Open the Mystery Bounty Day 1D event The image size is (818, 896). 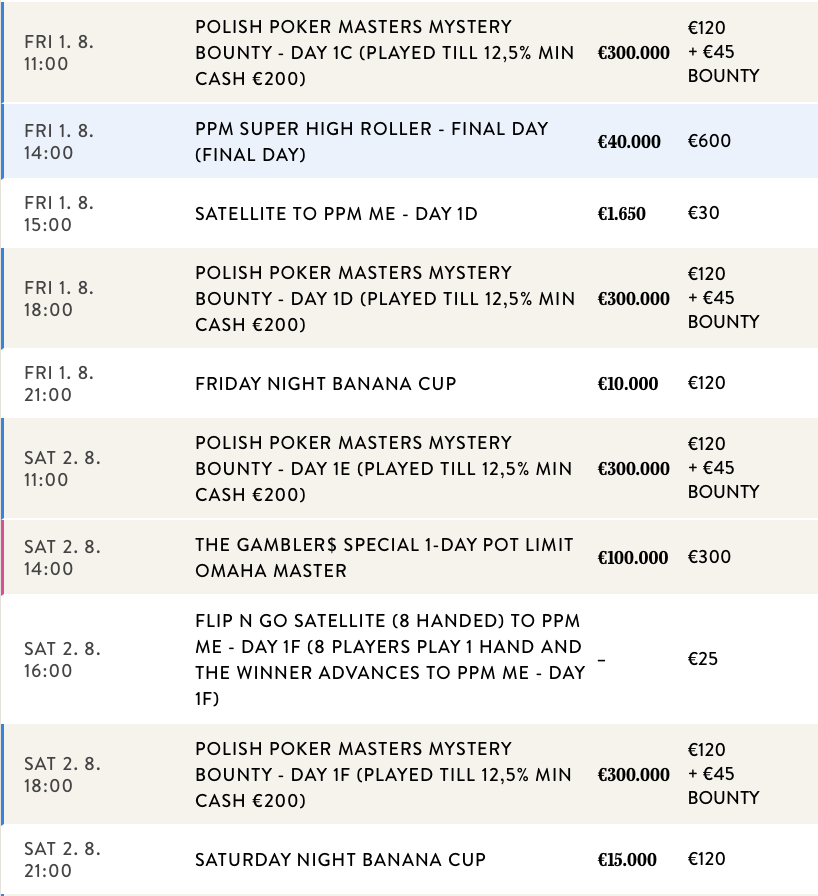tap(384, 298)
